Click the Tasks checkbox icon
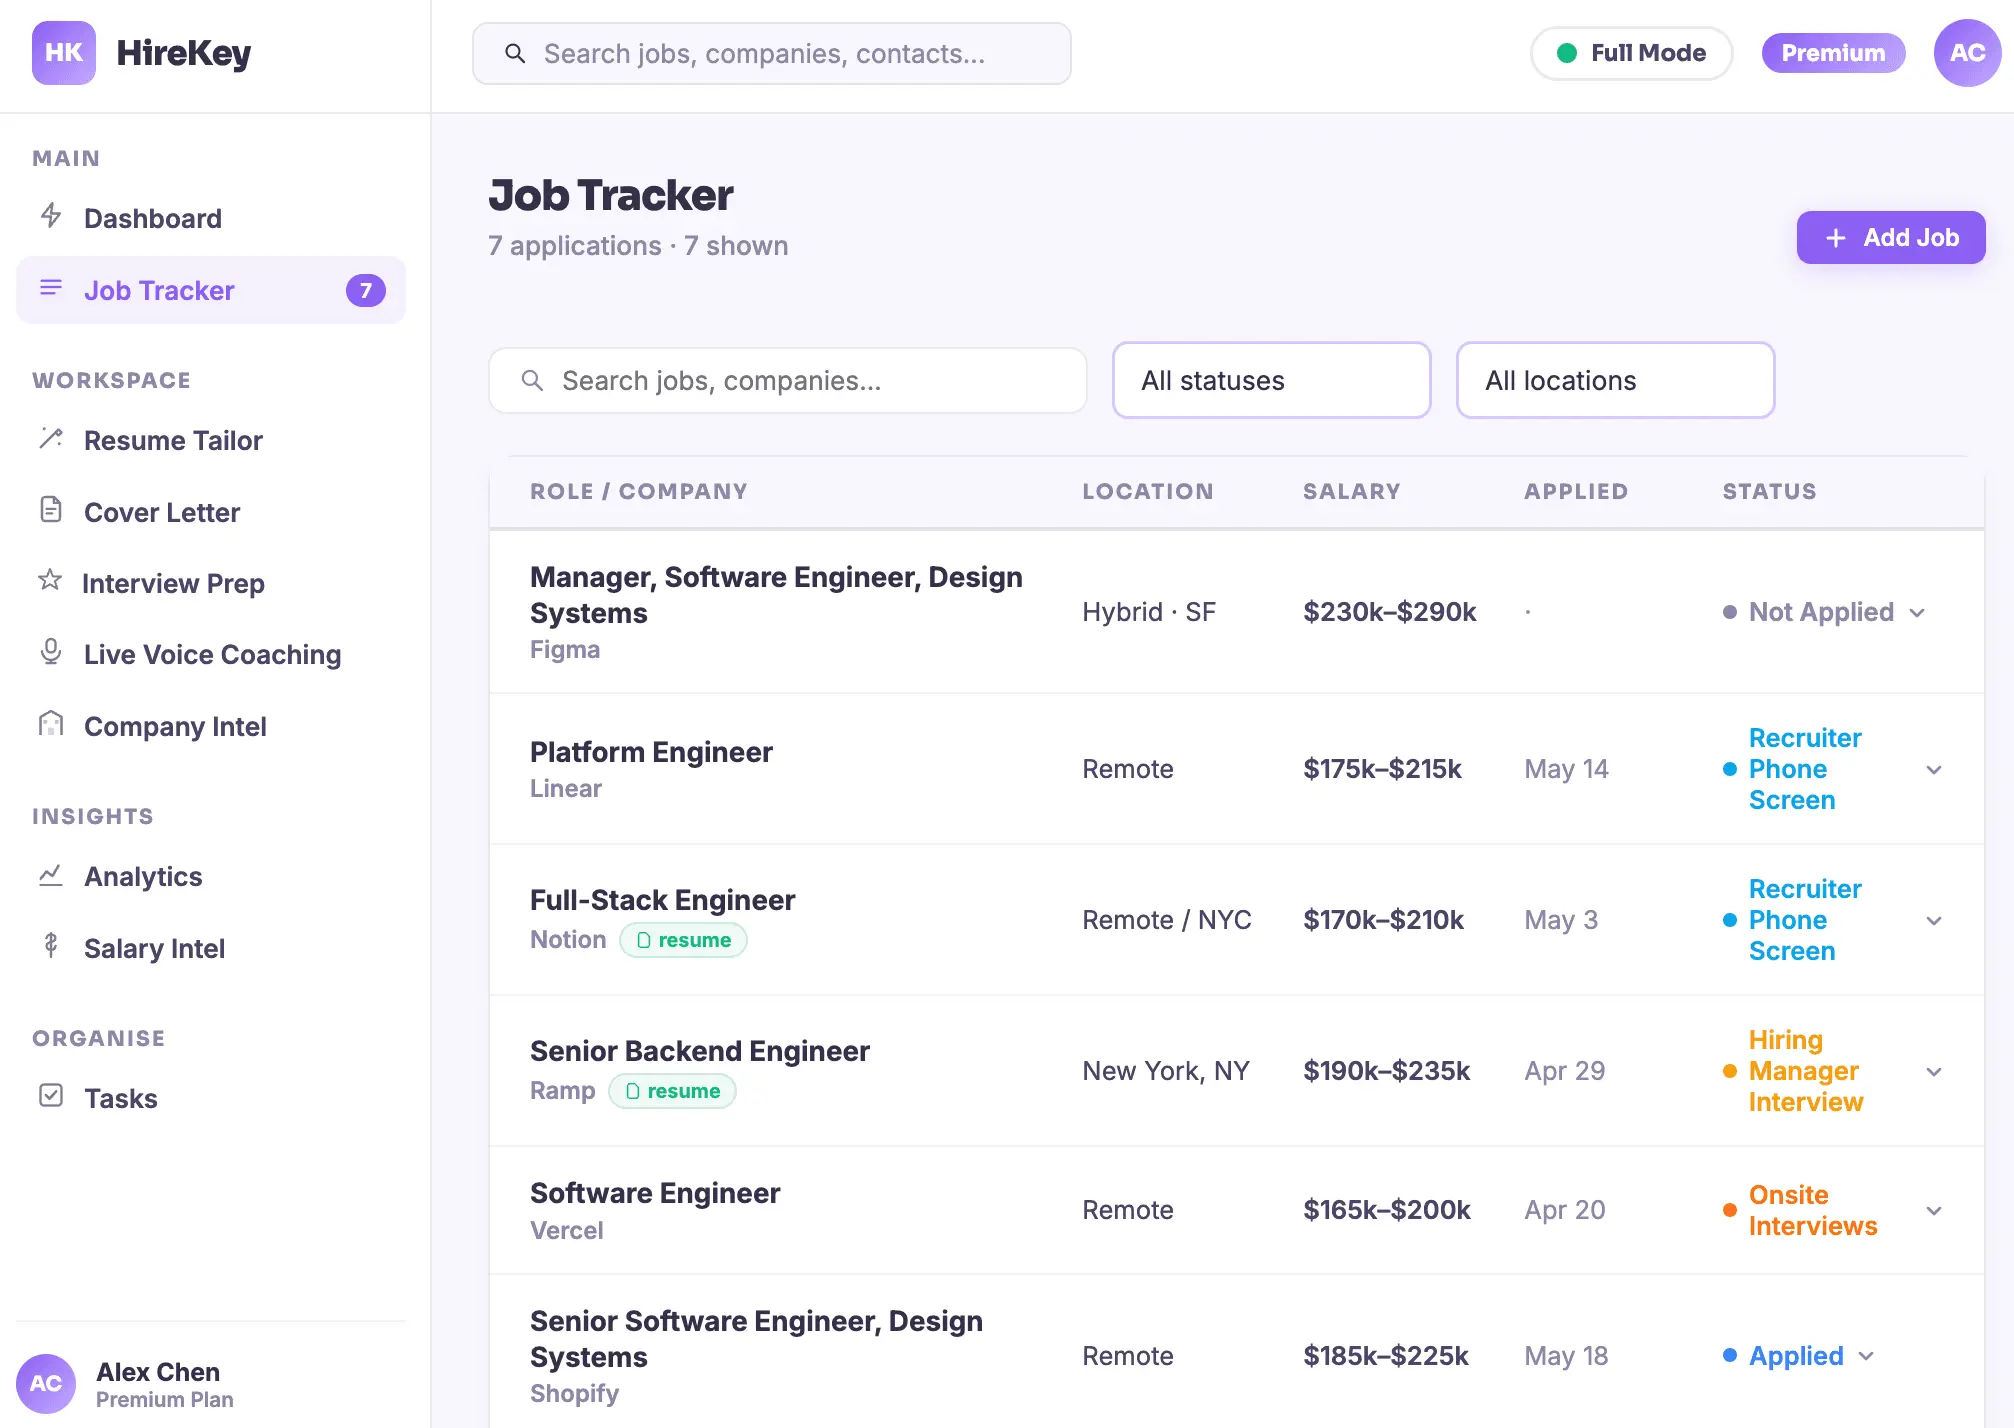Viewport: 2014px width, 1428px height. [x=51, y=1096]
